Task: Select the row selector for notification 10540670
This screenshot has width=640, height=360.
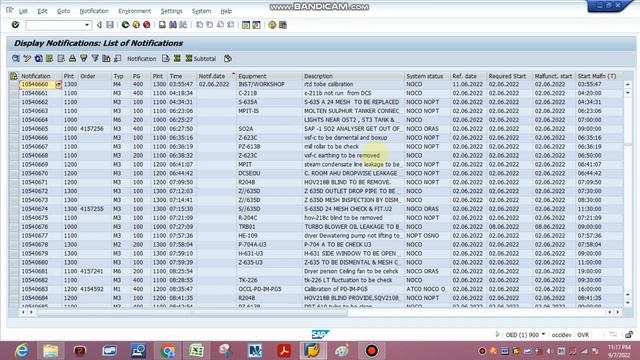Action: pyautogui.click(x=14, y=173)
